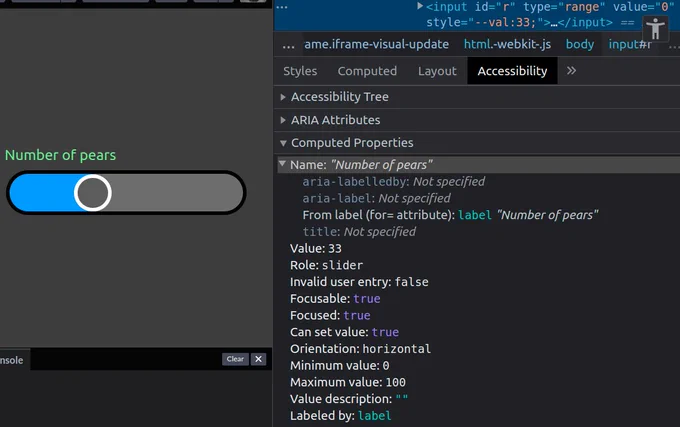Collapse the Name computed property details
680x427 pixels.
[282, 164]
